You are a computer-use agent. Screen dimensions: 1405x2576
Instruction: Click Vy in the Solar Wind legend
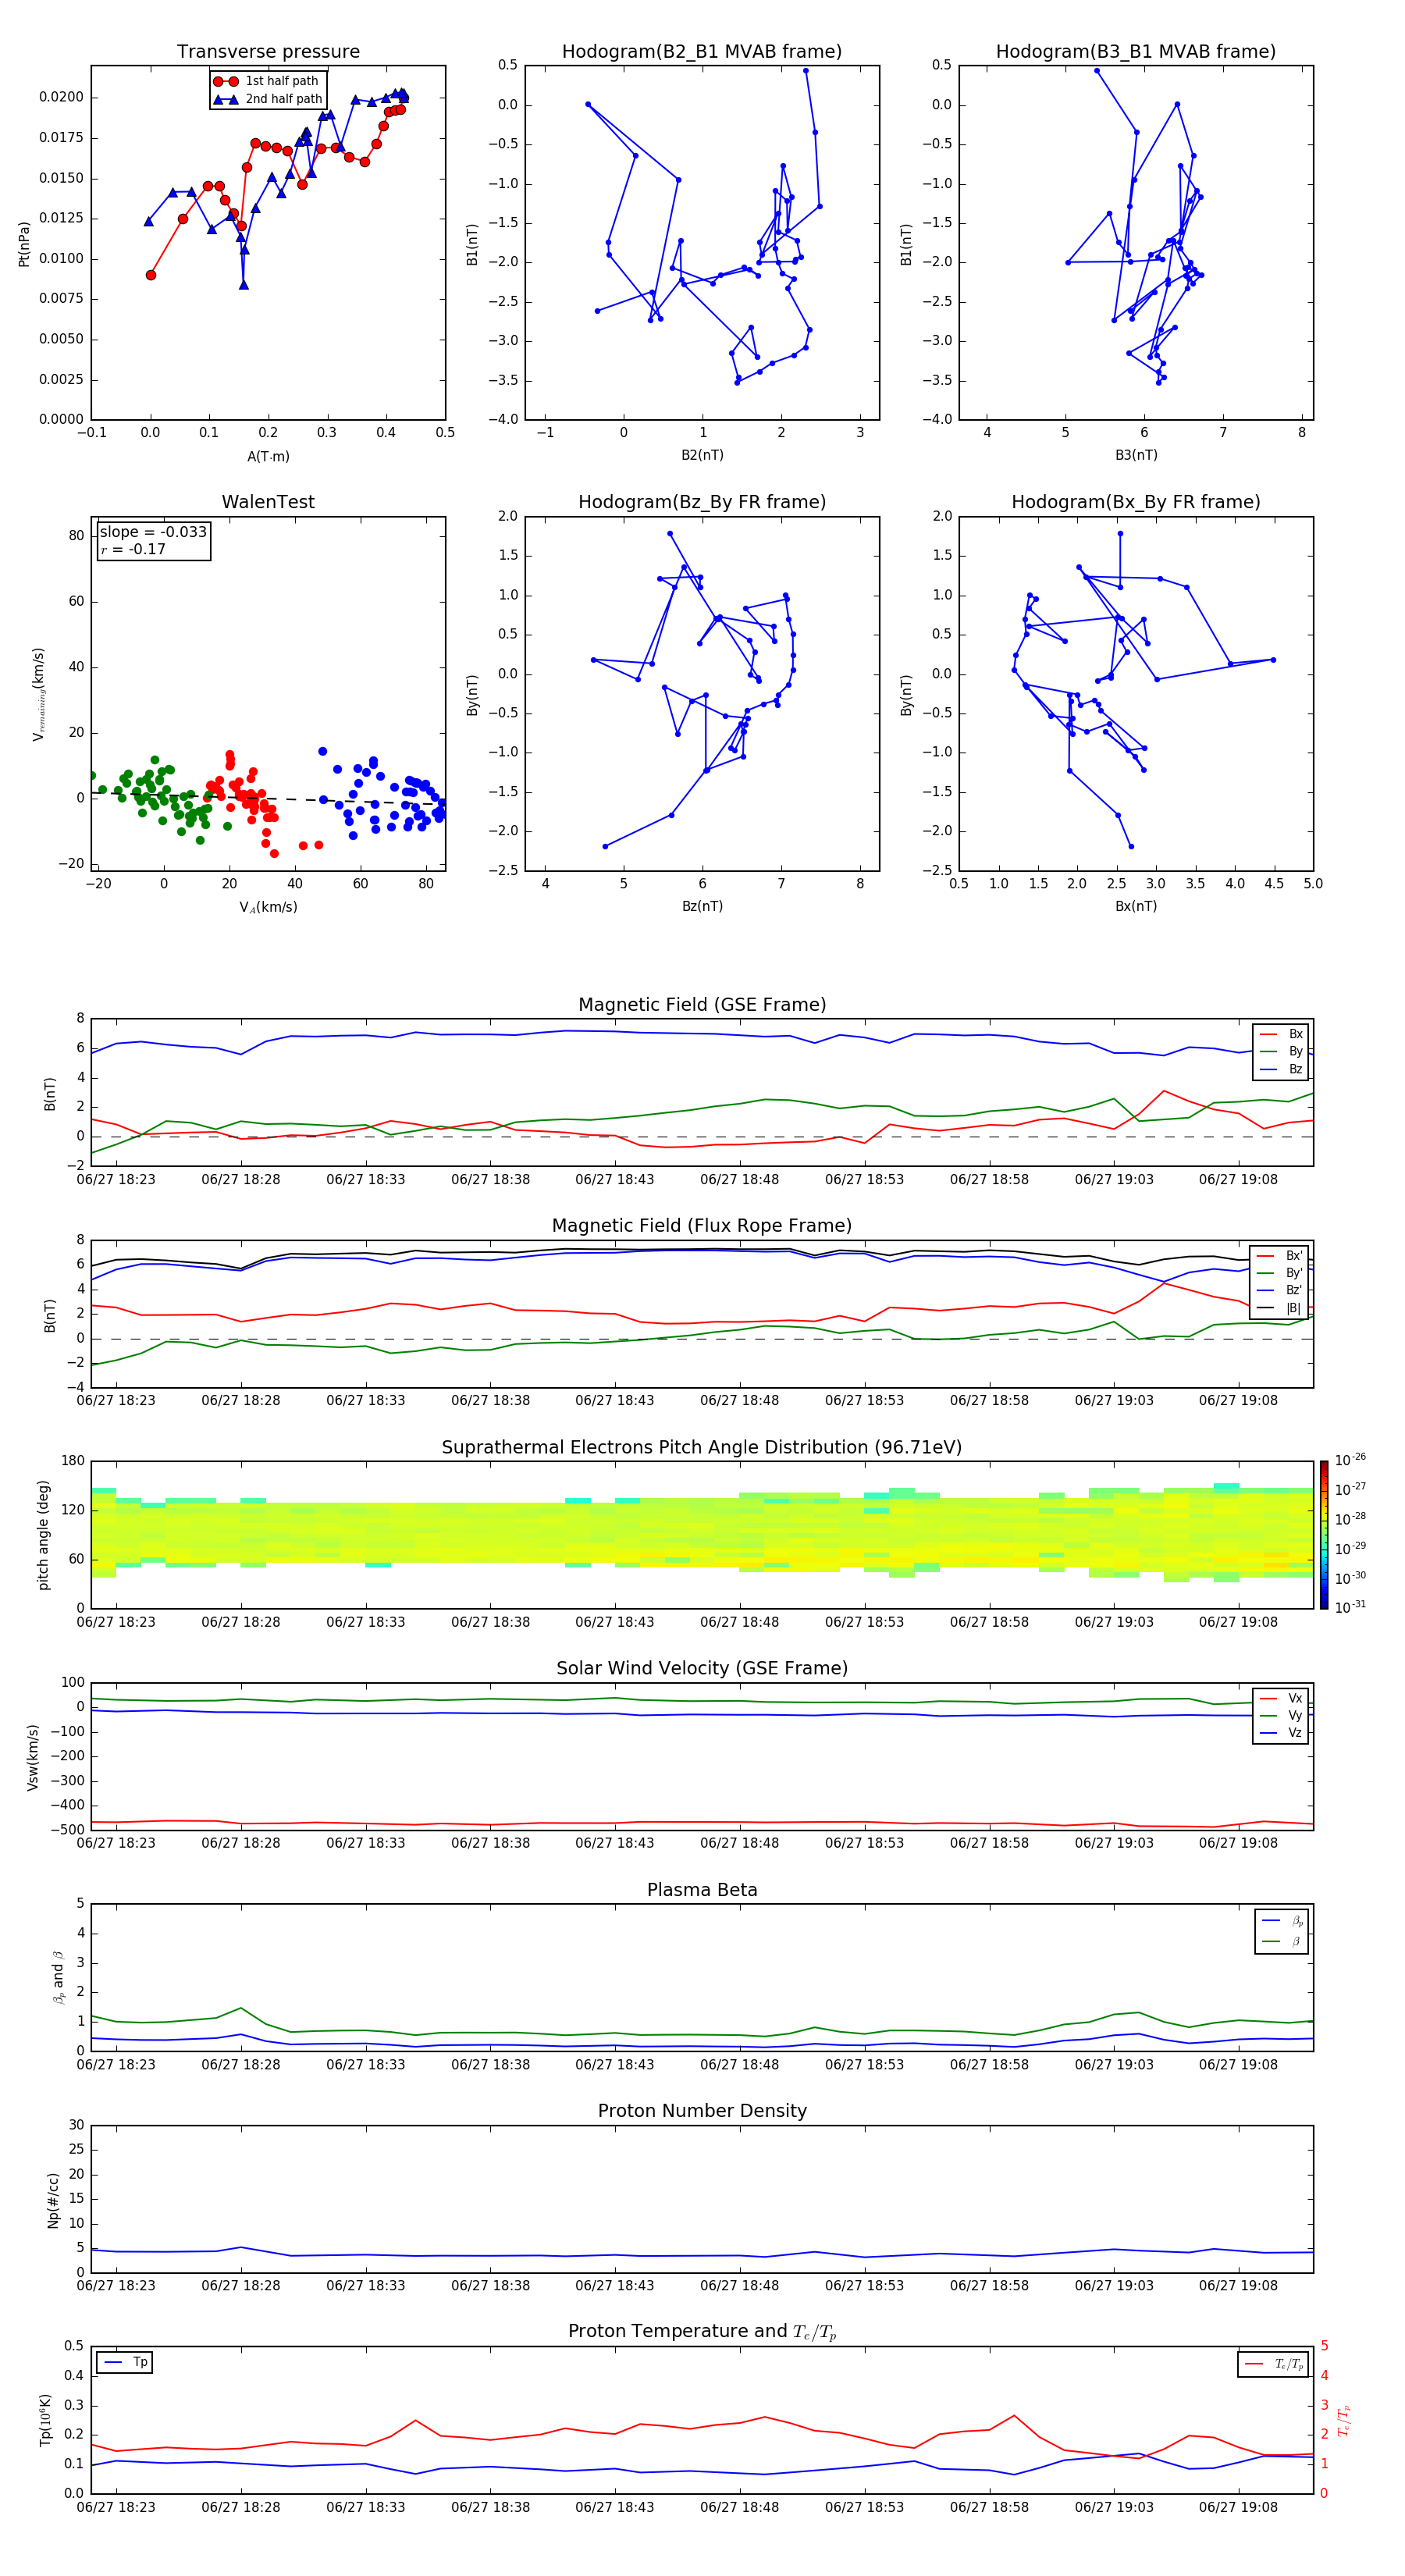click(x=1281, y=1715)
